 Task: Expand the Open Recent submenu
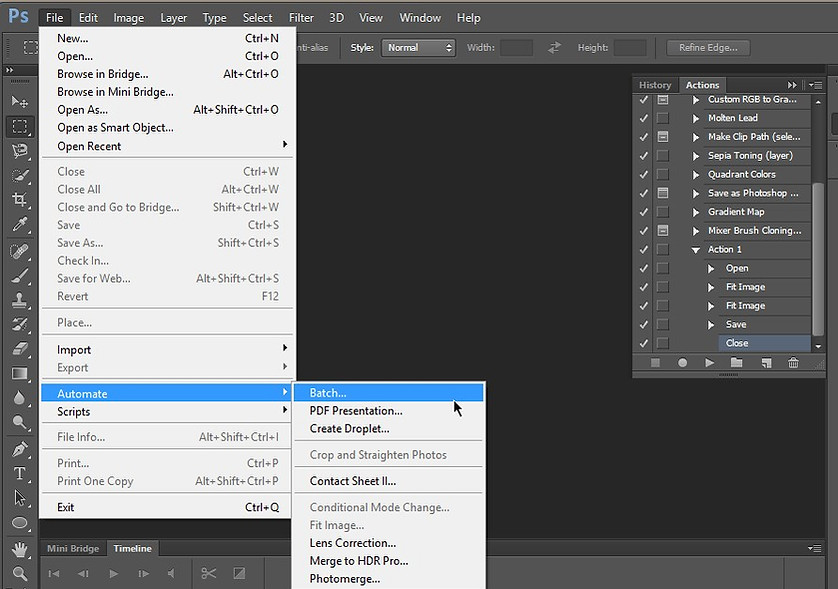point(167,146)
